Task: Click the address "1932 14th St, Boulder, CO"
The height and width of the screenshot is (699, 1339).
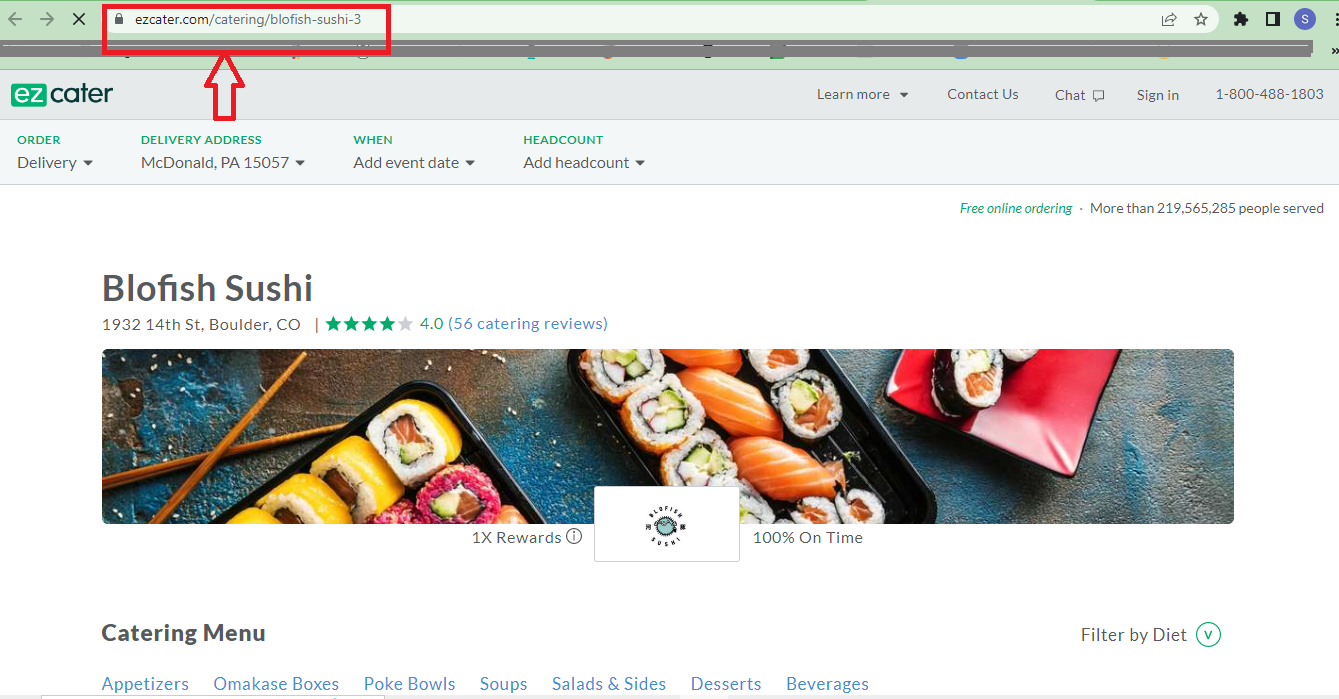Action: pyautogui.click(x=201, y=324)
